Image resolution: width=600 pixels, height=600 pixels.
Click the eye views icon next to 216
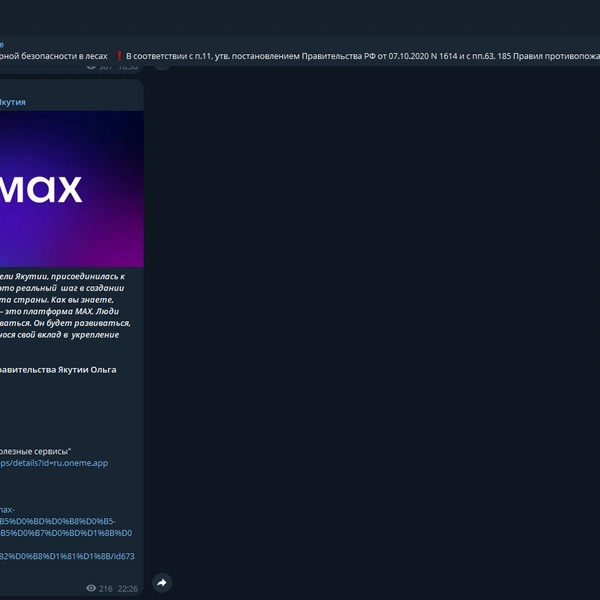coord(91,588)
